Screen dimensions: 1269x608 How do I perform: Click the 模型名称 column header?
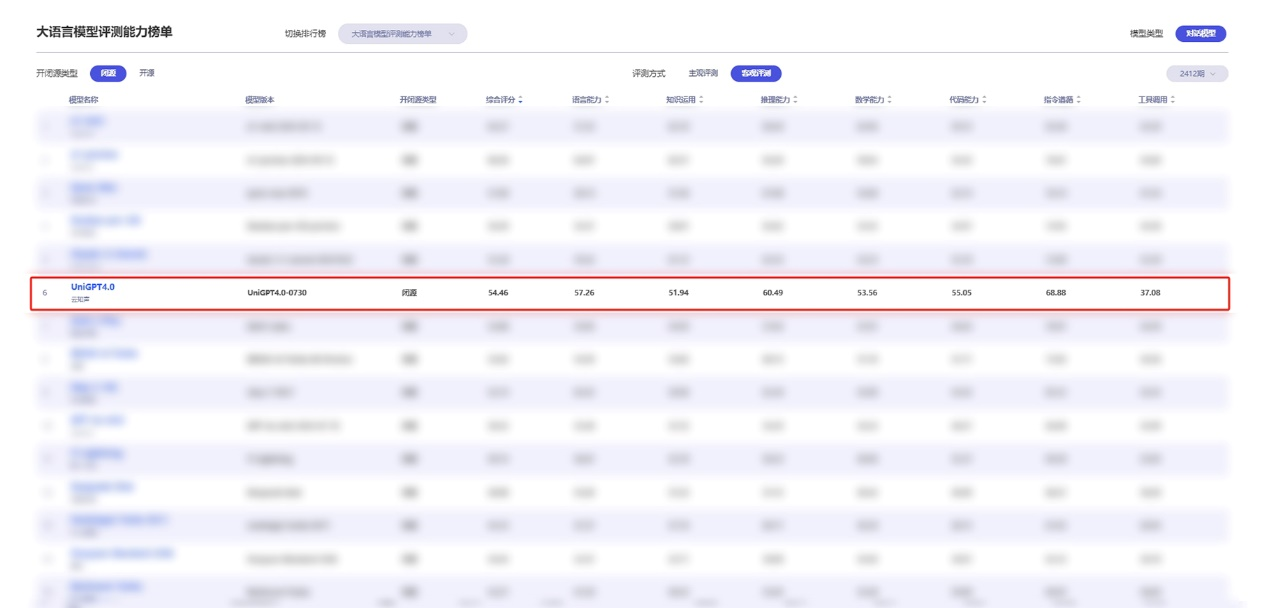83,100
